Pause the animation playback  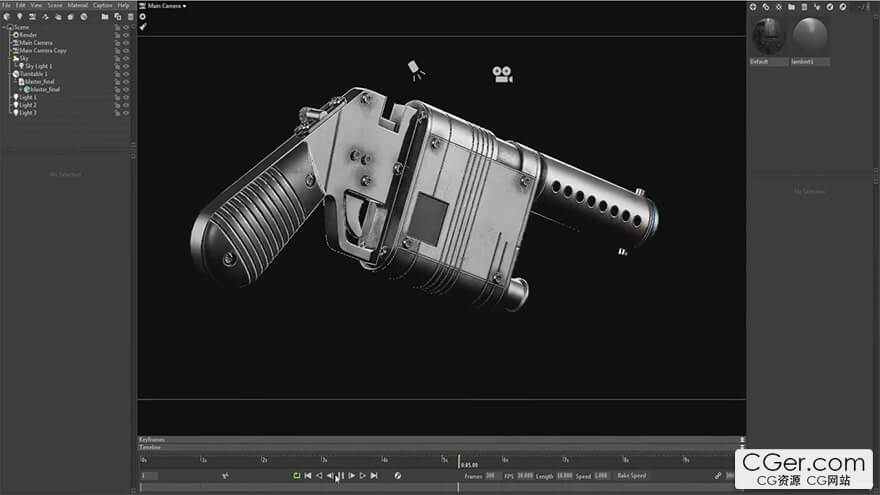[x=341, y=475]
